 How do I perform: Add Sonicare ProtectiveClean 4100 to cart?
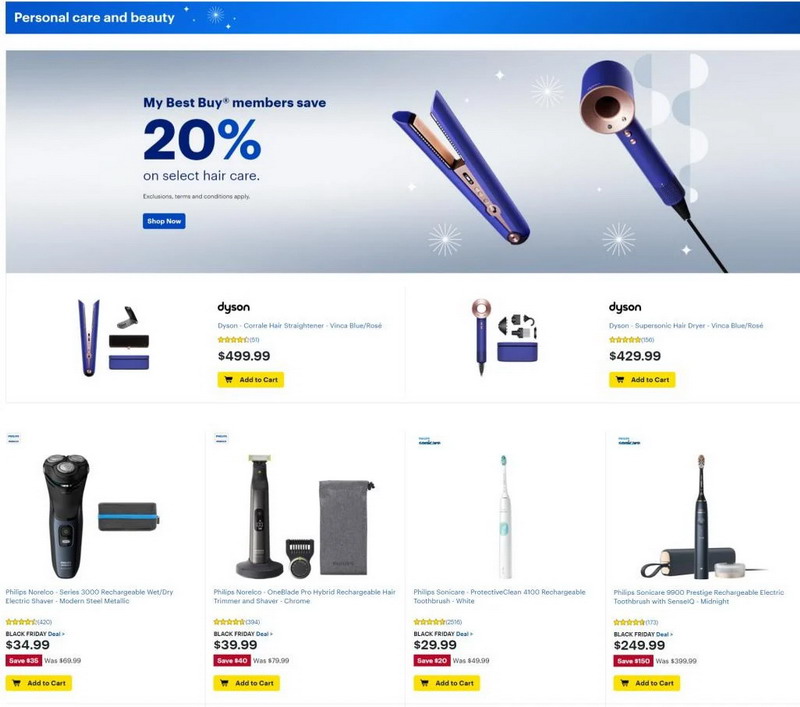(446, 683)
